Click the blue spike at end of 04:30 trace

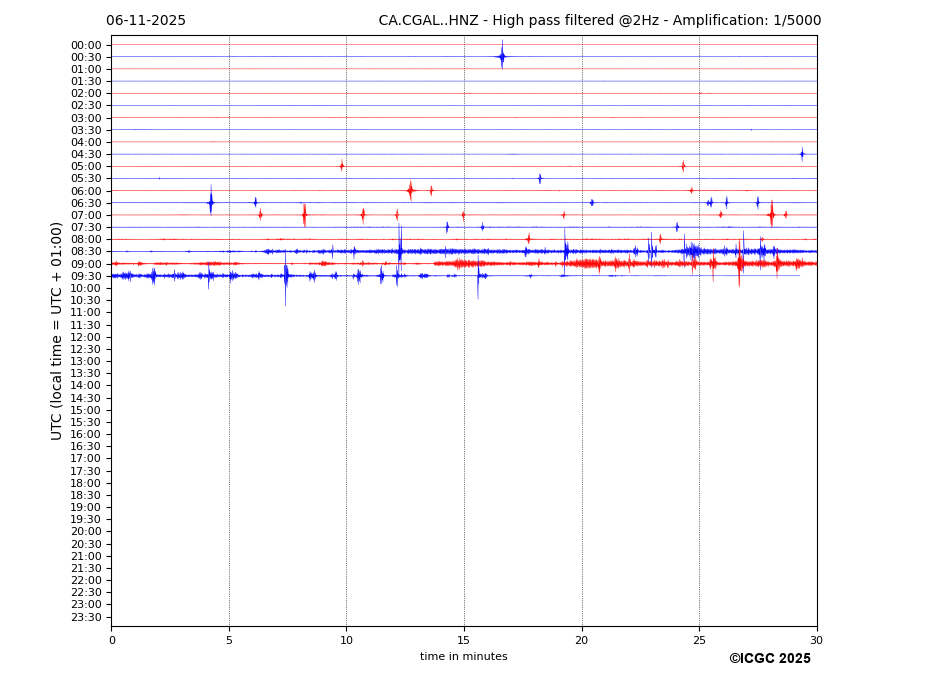(802, 154)
